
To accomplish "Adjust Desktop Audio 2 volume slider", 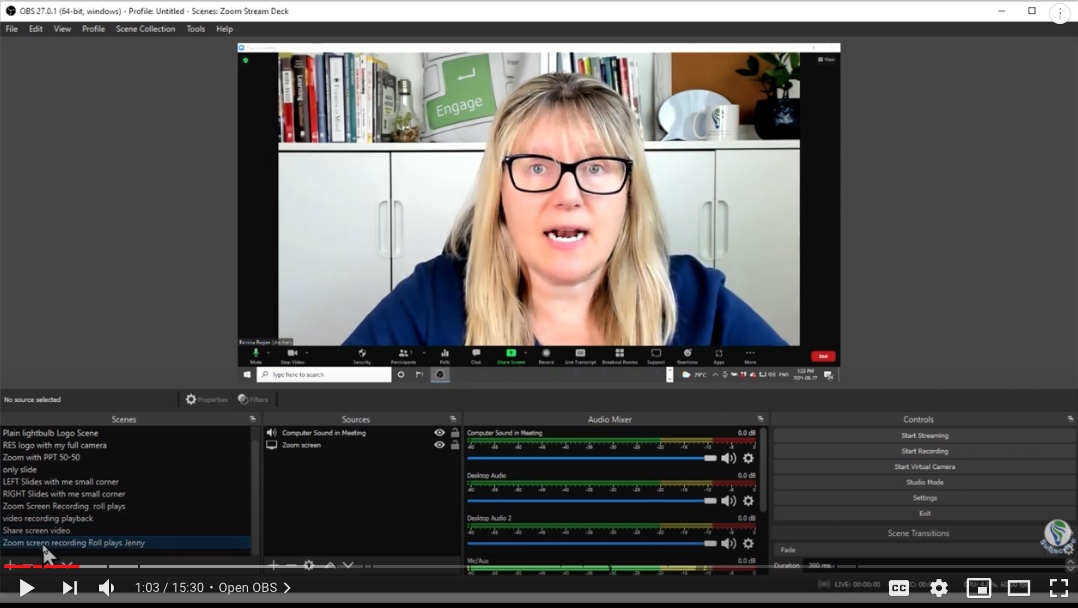I will click(592, 543).
